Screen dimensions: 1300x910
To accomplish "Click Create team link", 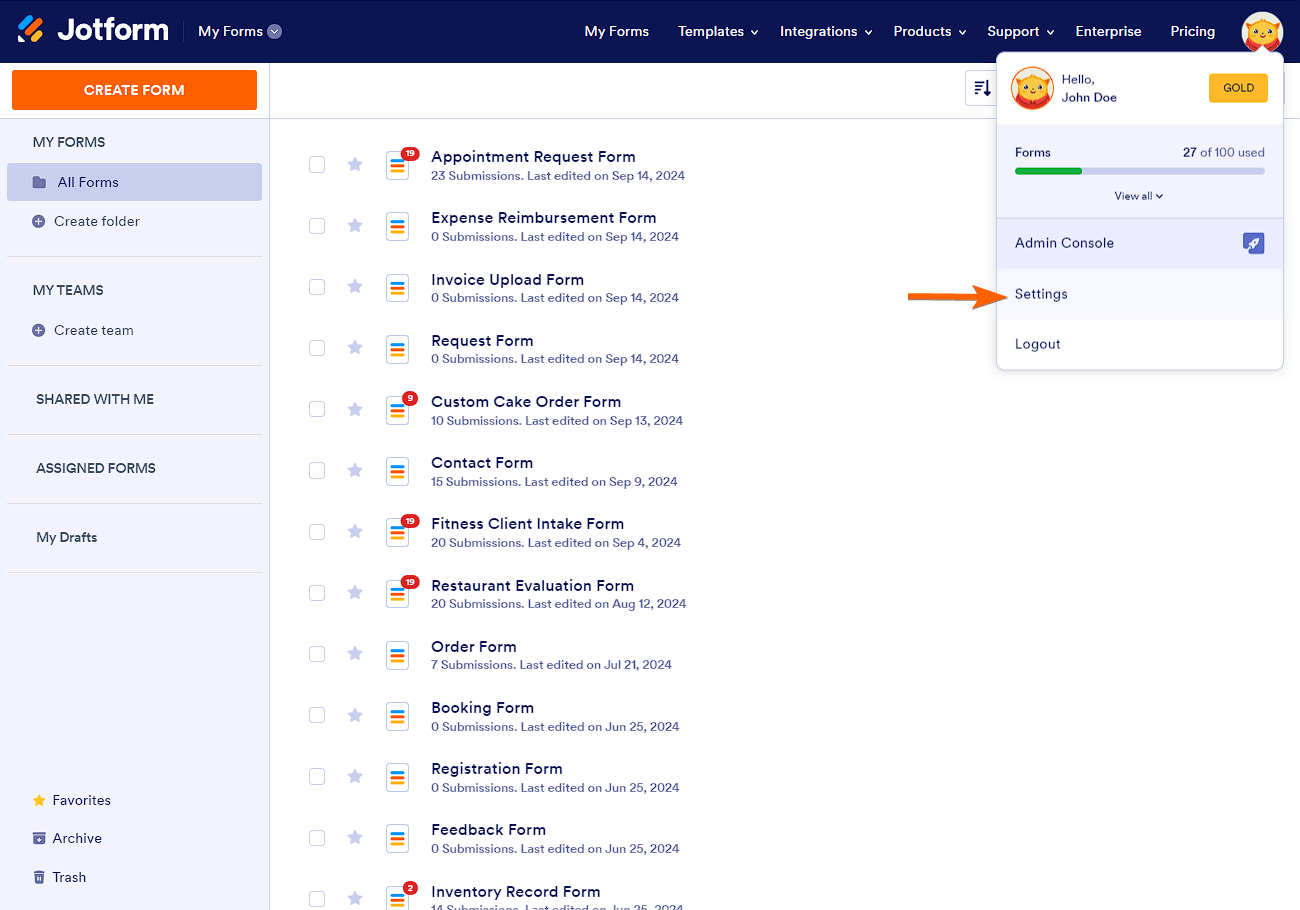I will point(94,330).
